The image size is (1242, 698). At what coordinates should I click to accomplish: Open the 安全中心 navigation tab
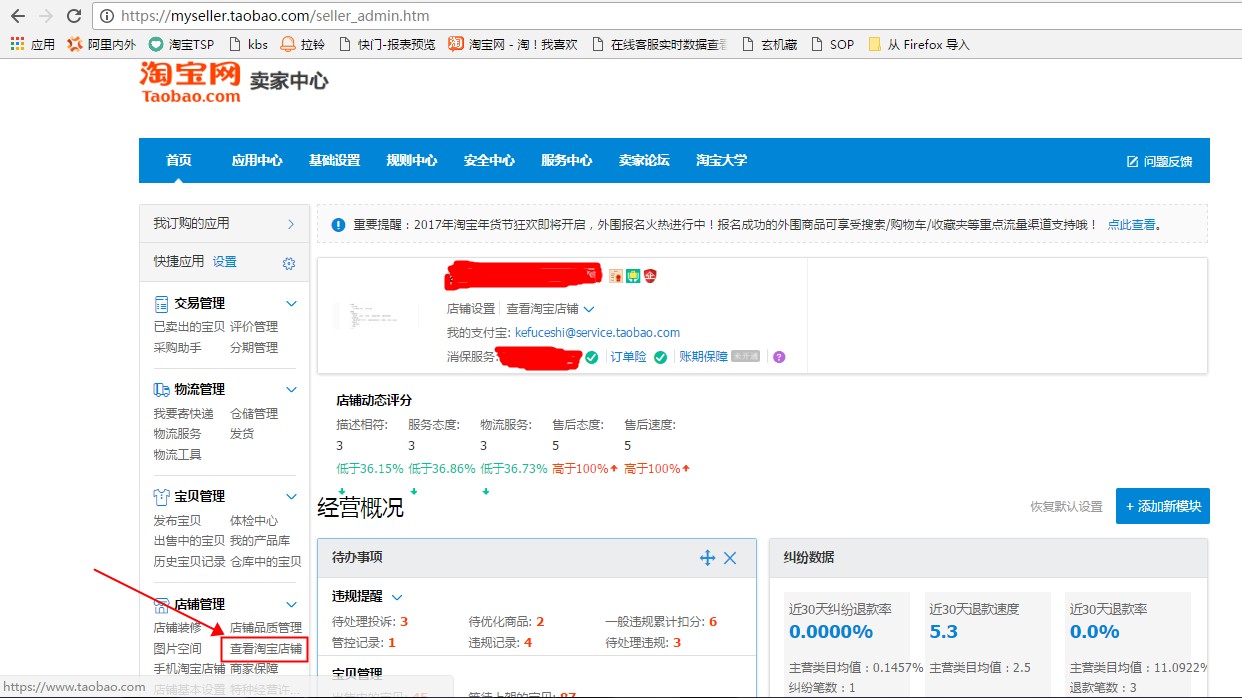(x=489, y=160)
